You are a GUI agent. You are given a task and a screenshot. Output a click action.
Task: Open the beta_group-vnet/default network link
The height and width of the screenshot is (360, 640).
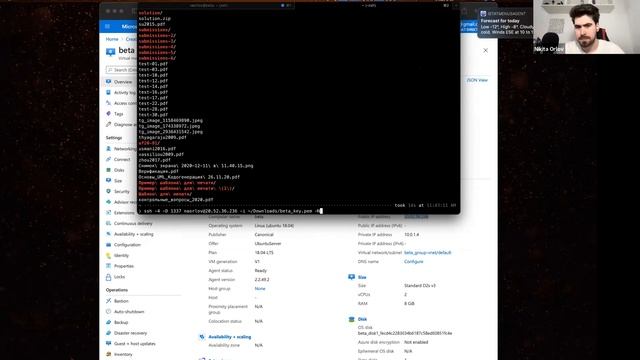click(x=428, y=253)
